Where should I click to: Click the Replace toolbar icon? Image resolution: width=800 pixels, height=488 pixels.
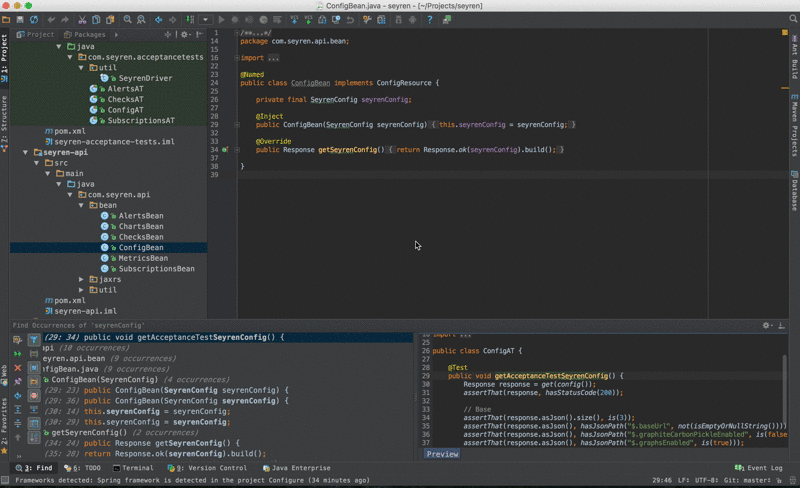pyautogui.click(x=141, y=20)
